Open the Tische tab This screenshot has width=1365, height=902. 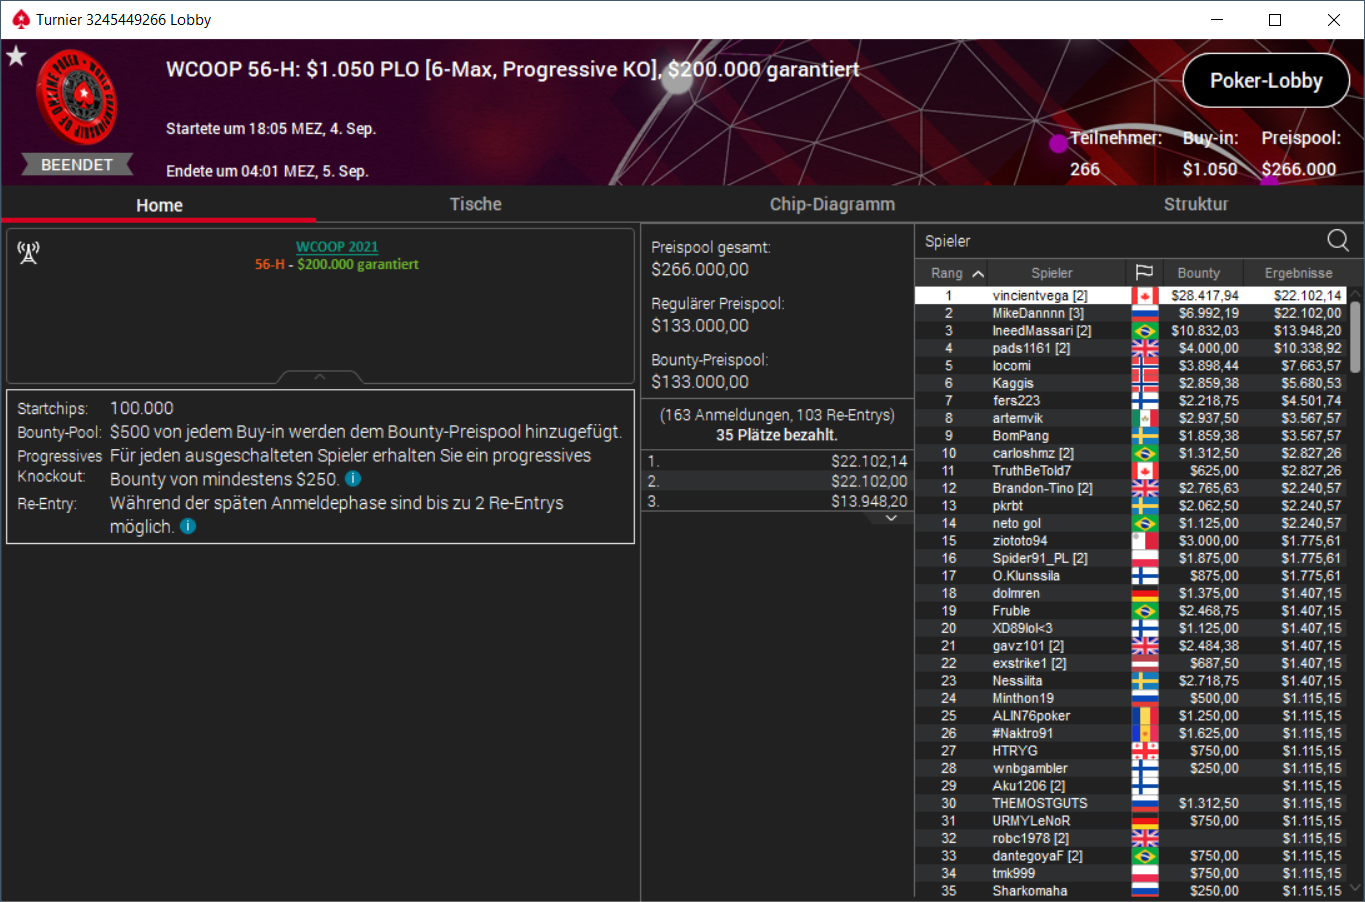[475, 204]
